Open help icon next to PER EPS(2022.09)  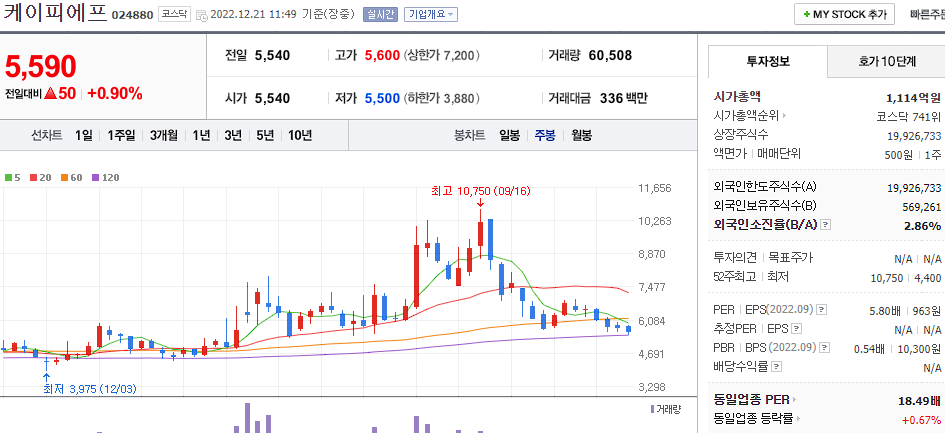(821, 310)
